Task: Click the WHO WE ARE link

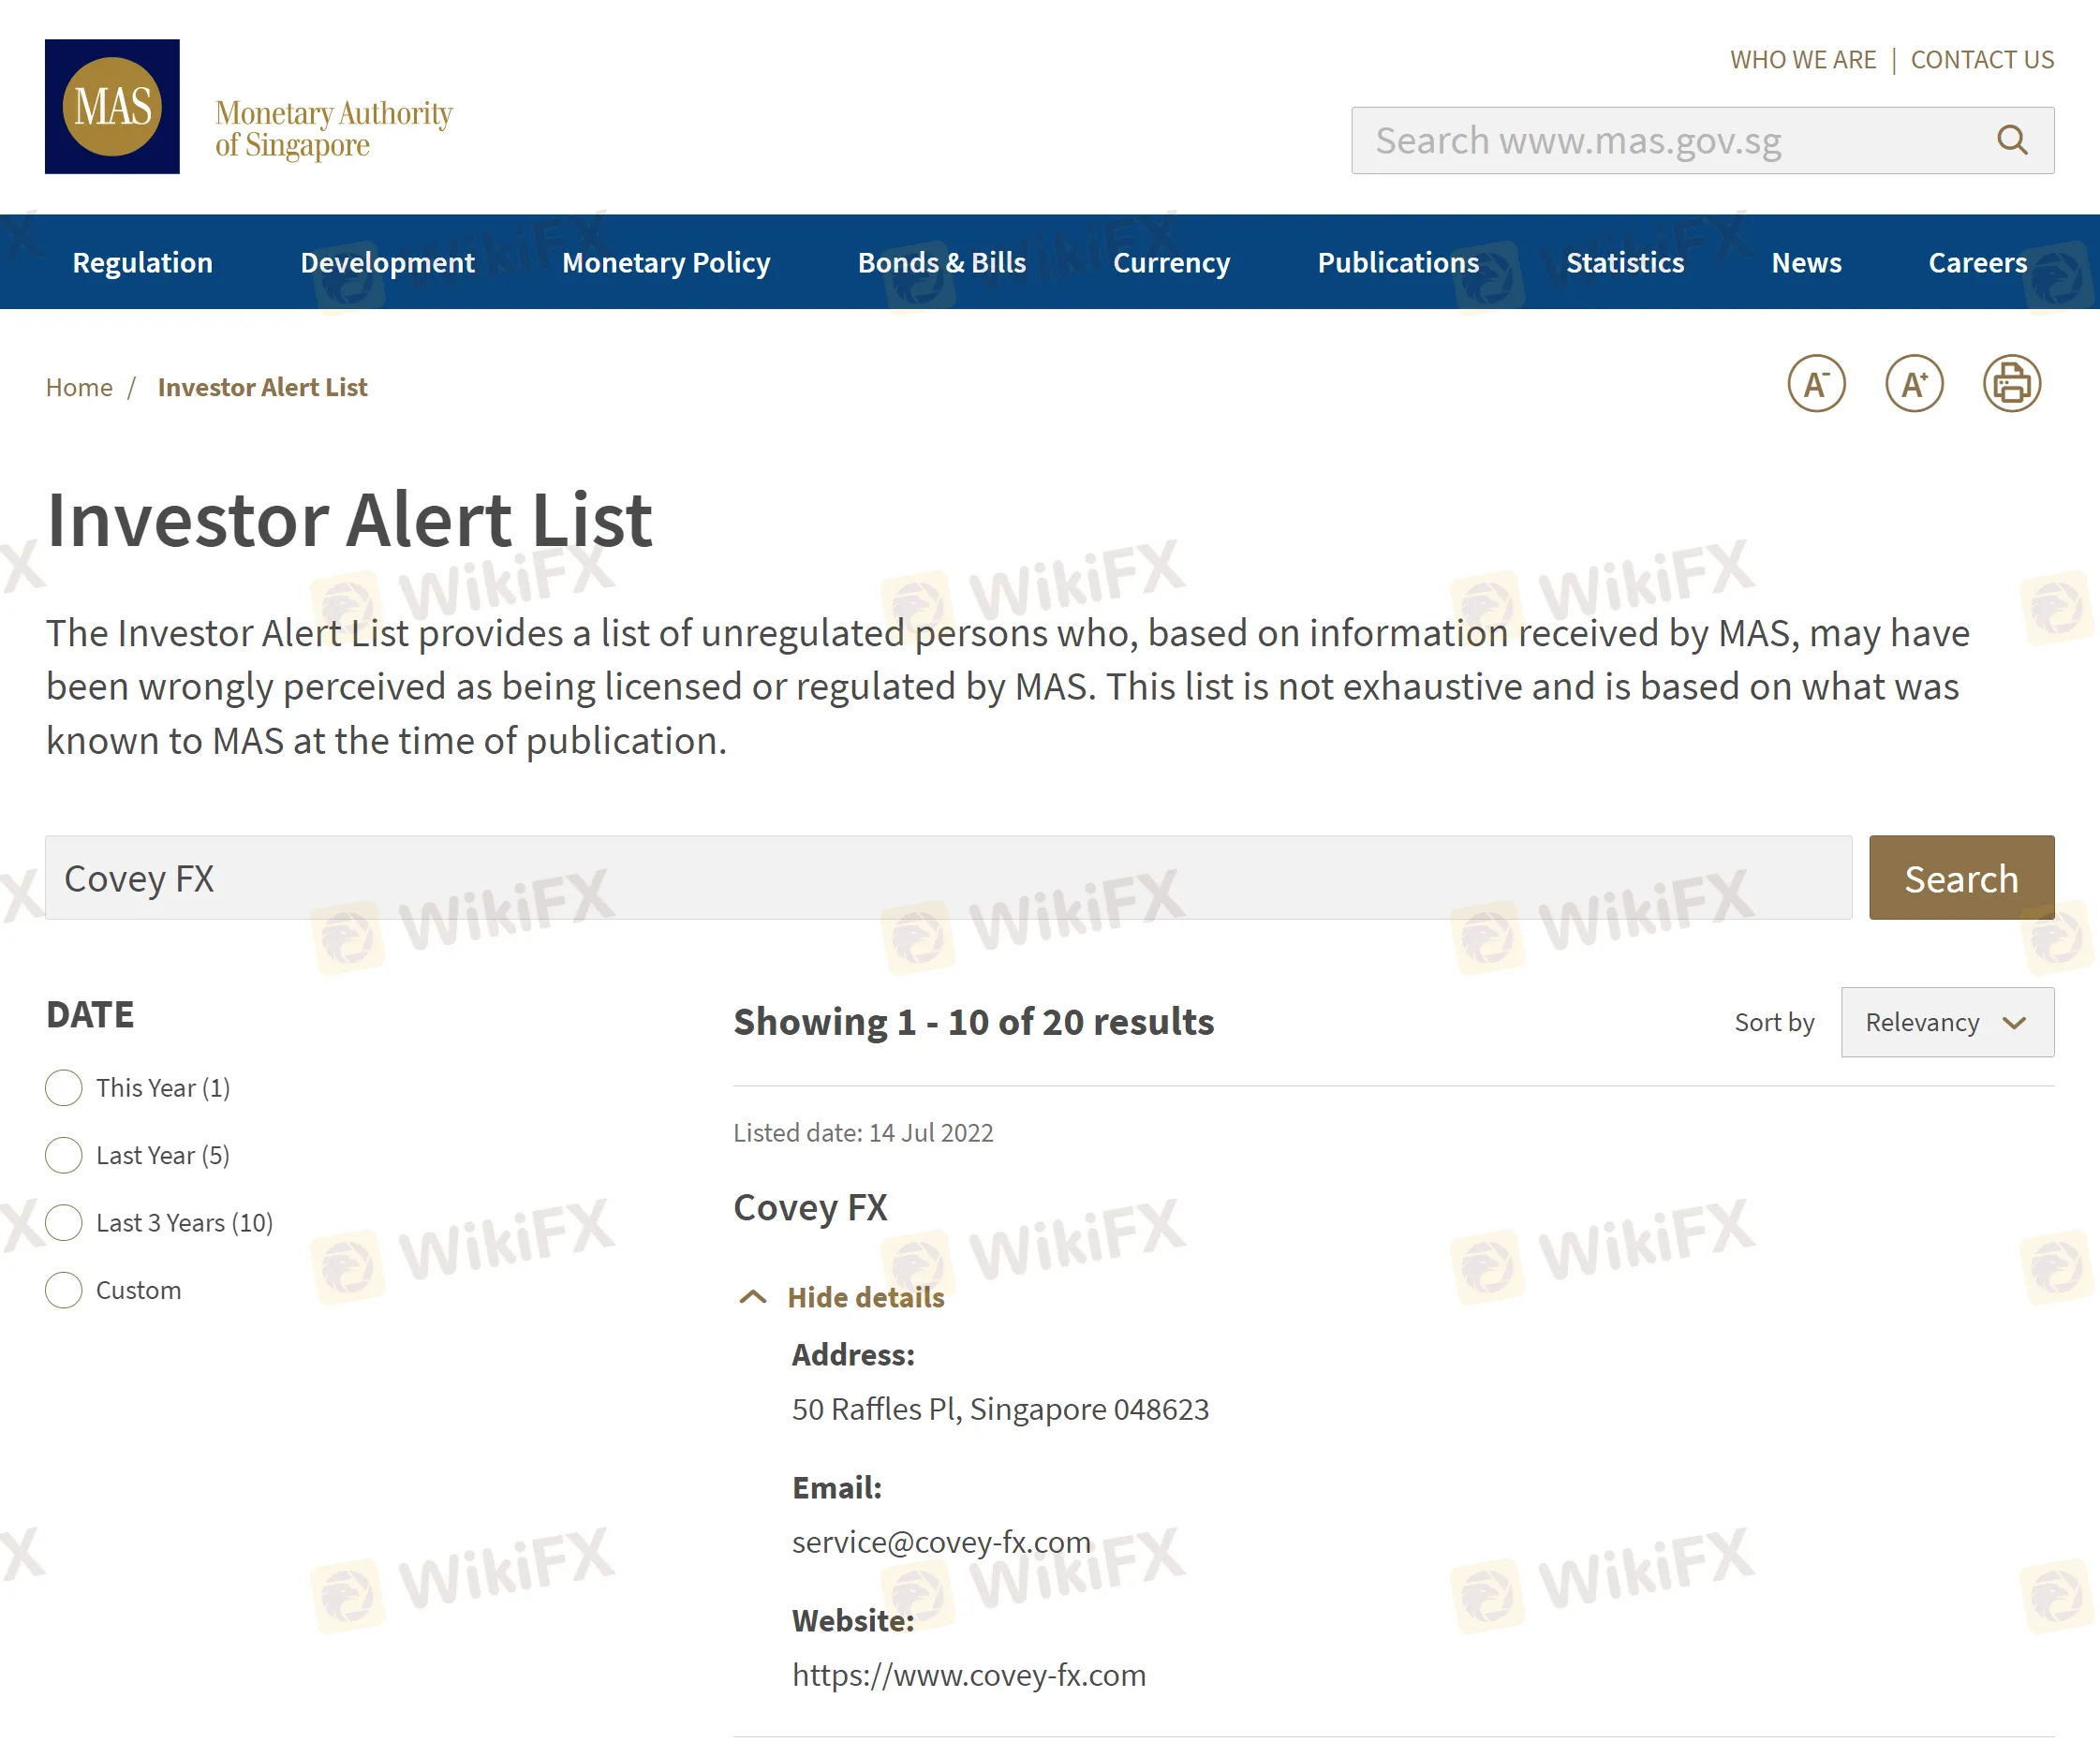Action: coord(1802,60)
